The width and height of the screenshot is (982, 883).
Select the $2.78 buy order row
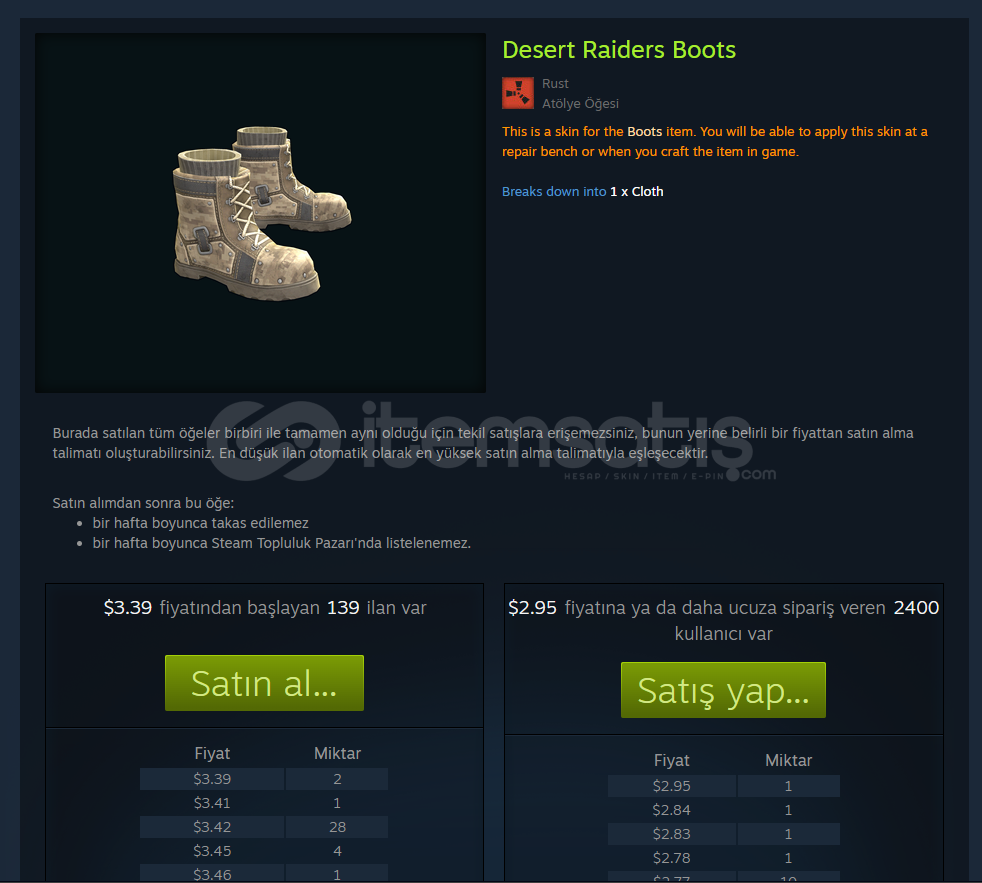tap(723, 857)
